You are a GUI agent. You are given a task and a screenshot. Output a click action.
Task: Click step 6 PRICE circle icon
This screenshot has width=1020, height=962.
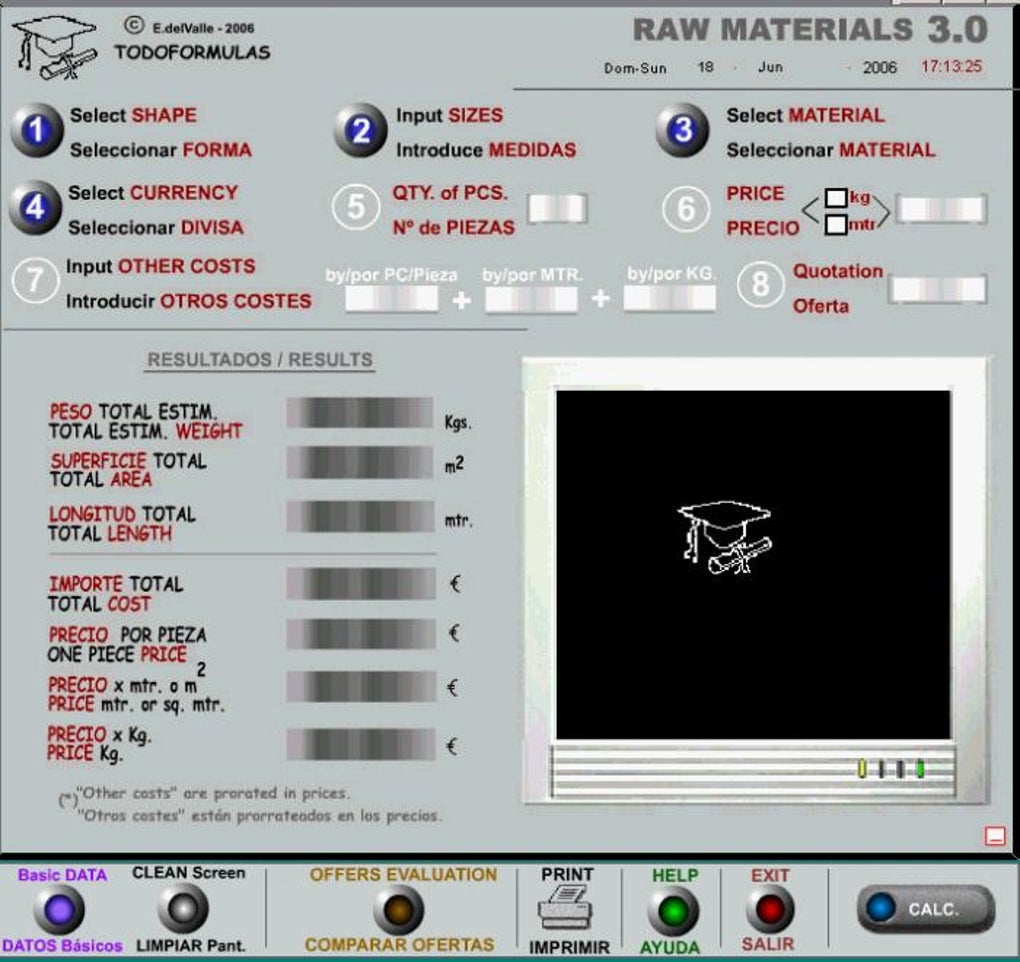686,209
